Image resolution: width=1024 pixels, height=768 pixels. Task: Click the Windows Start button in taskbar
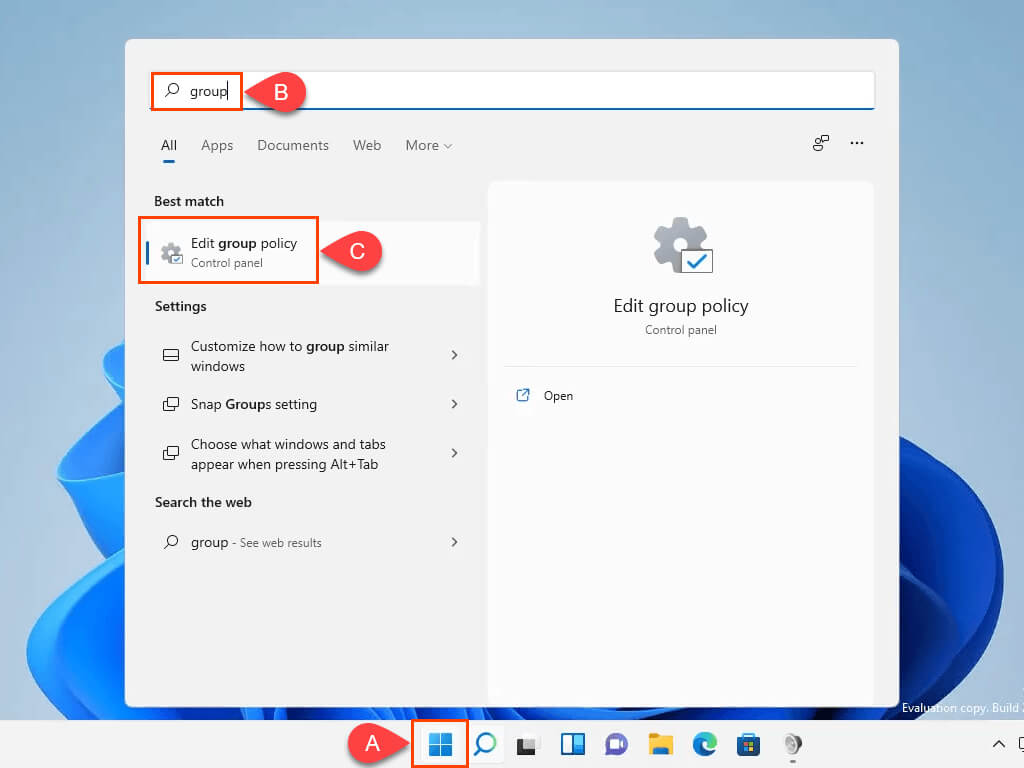pyautogui.click(x=440, y=744)
